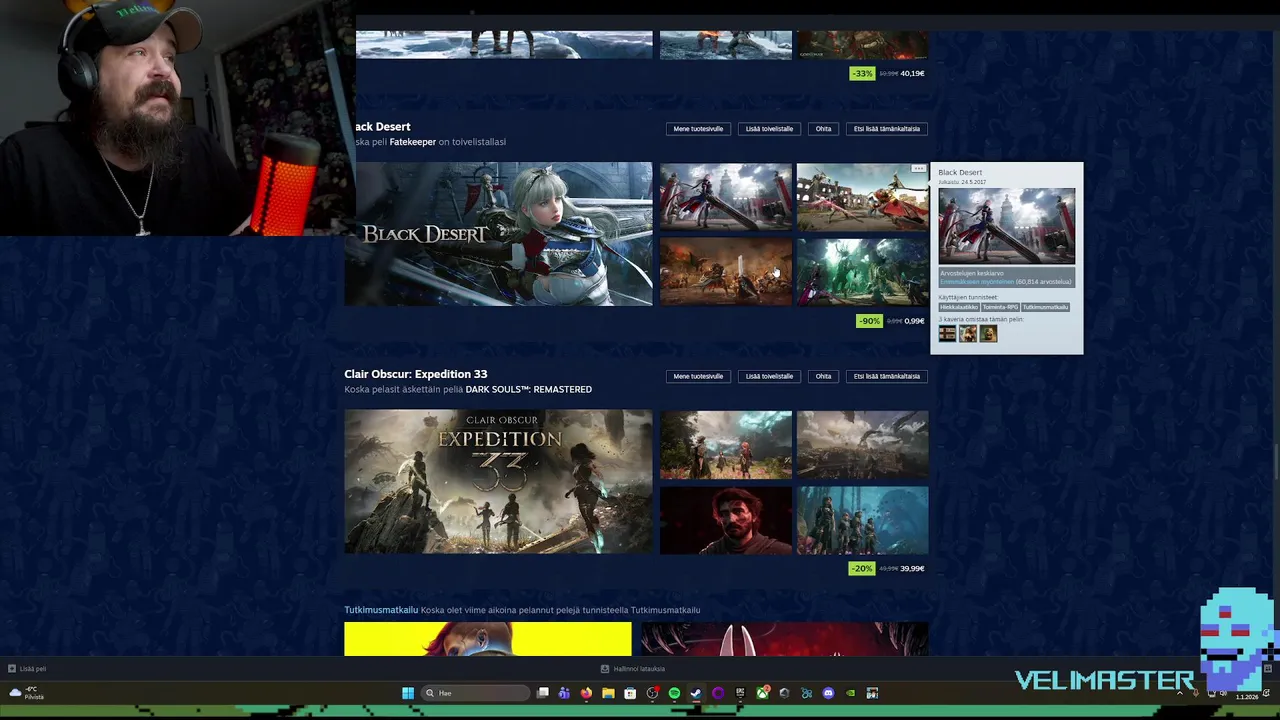
Task: Open the large Black Desert capsule image
Action: tap(498, 234)
